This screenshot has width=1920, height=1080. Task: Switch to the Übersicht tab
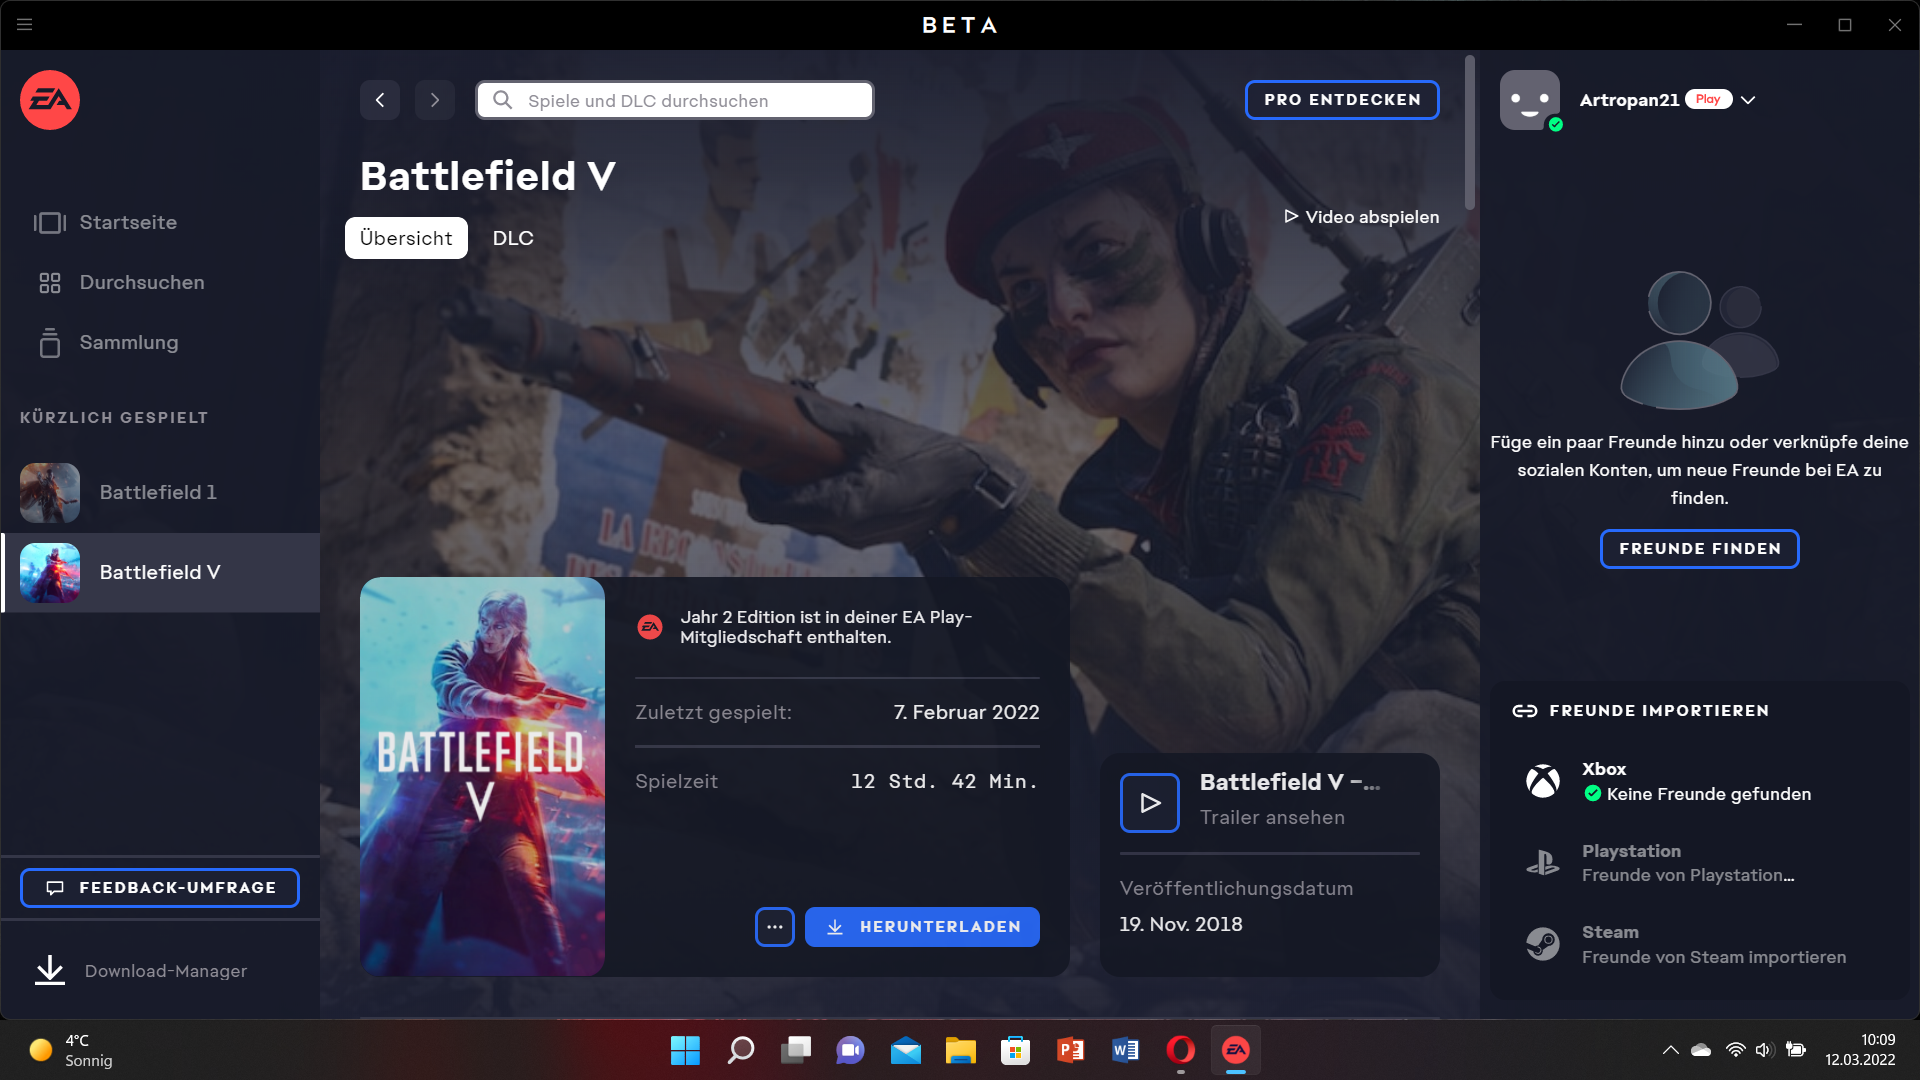406,238
